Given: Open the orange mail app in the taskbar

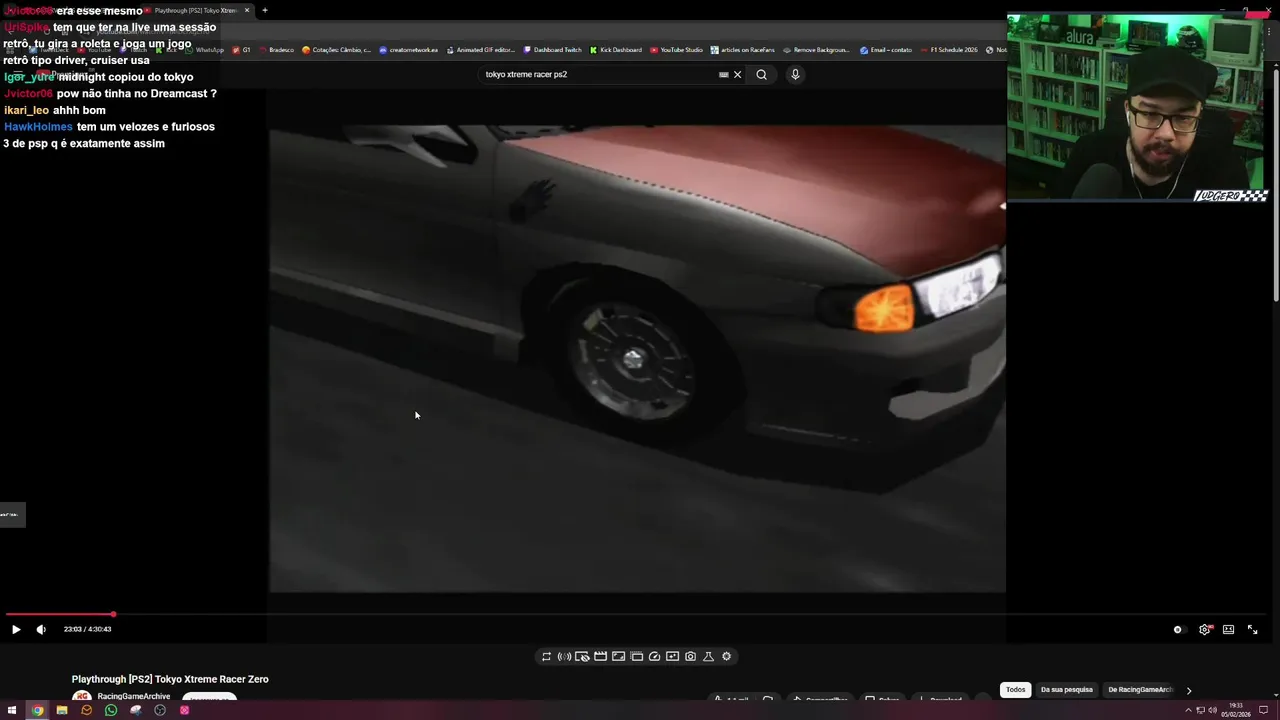Looking at the screenshot, I should coord(86,710).
